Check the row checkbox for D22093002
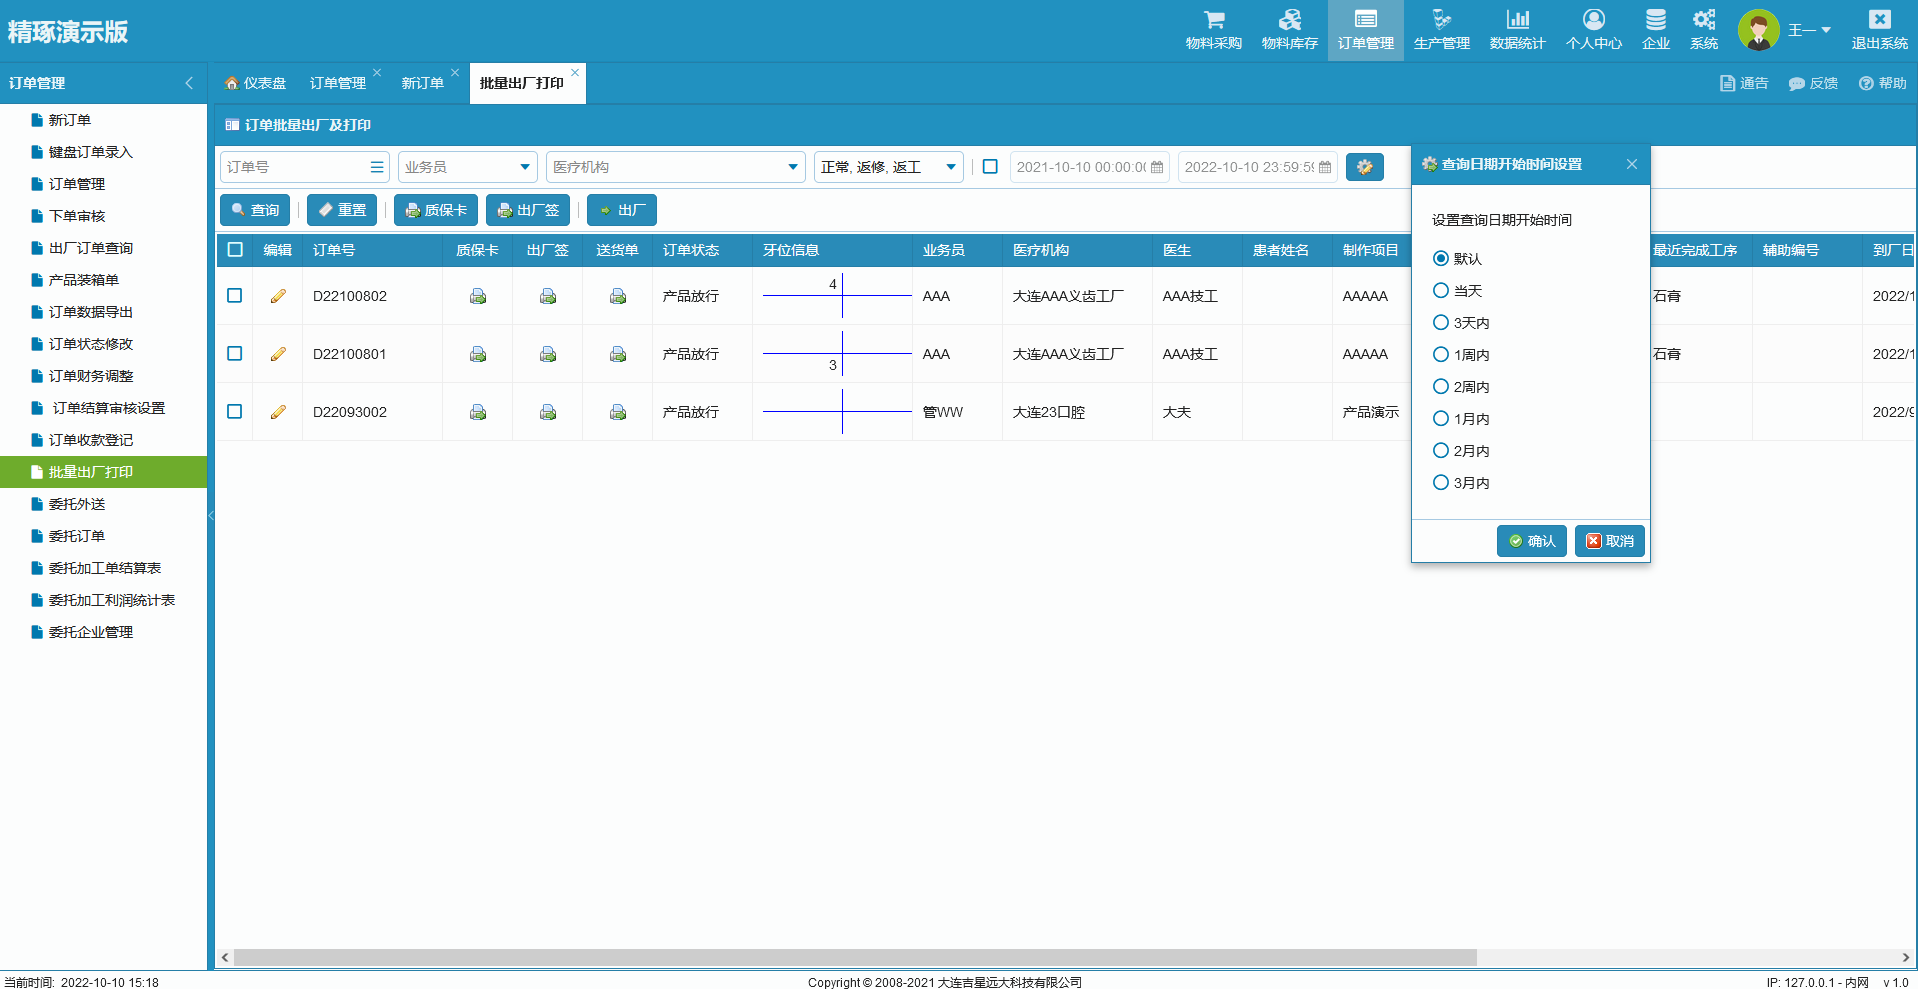1918x989 pixels. 235,411
